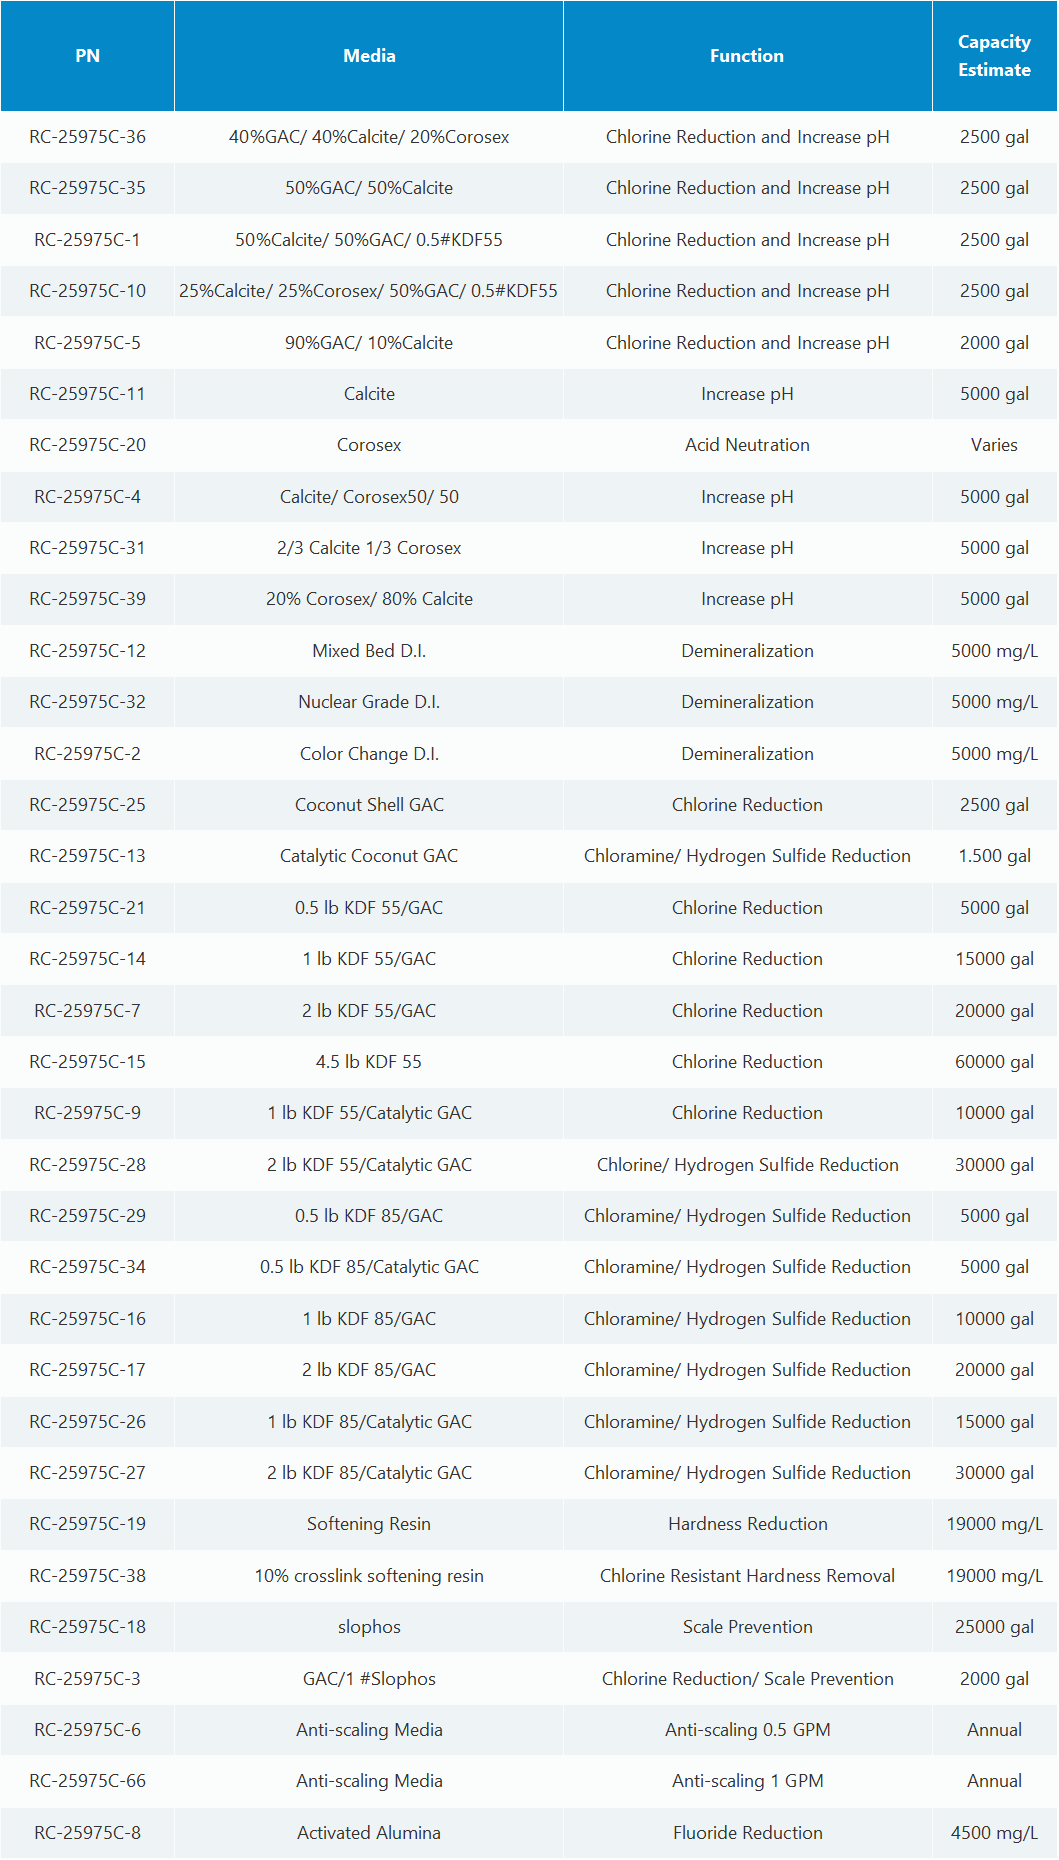Click the Nuclear Grade D.I. cell
This screenshot has width=1059, height=1860.
click(369, 702)
